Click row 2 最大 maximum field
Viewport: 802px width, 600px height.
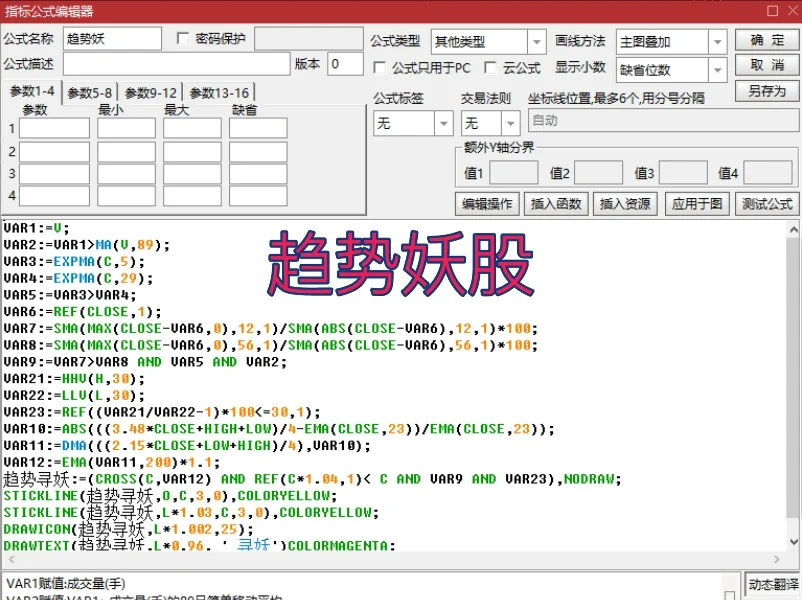click(192, 151)
